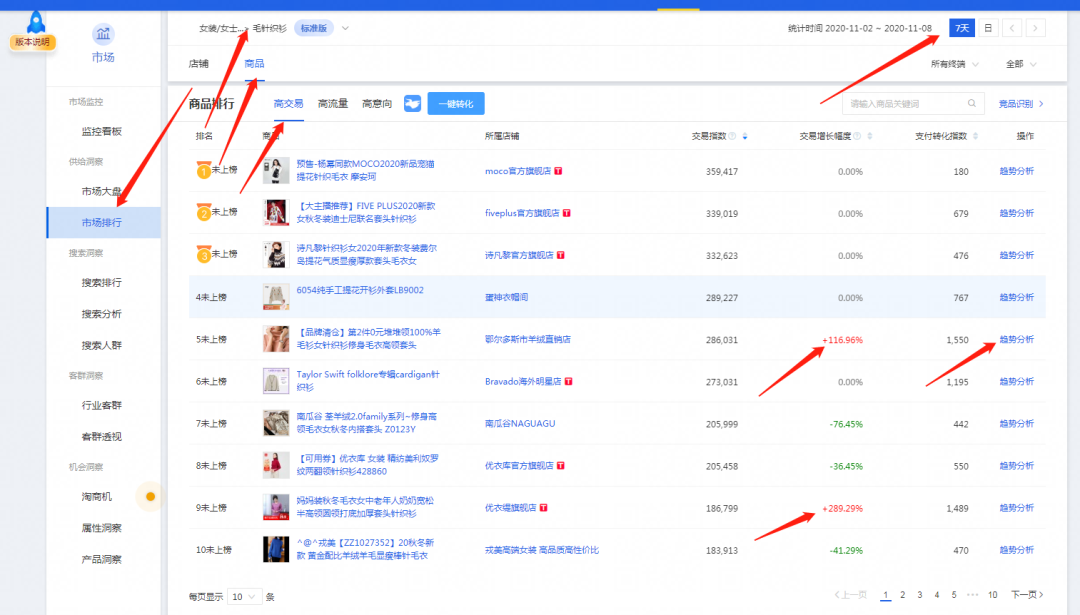
Task: Click the 版本说明 badge on the left edge
Action: pos(33,44)
